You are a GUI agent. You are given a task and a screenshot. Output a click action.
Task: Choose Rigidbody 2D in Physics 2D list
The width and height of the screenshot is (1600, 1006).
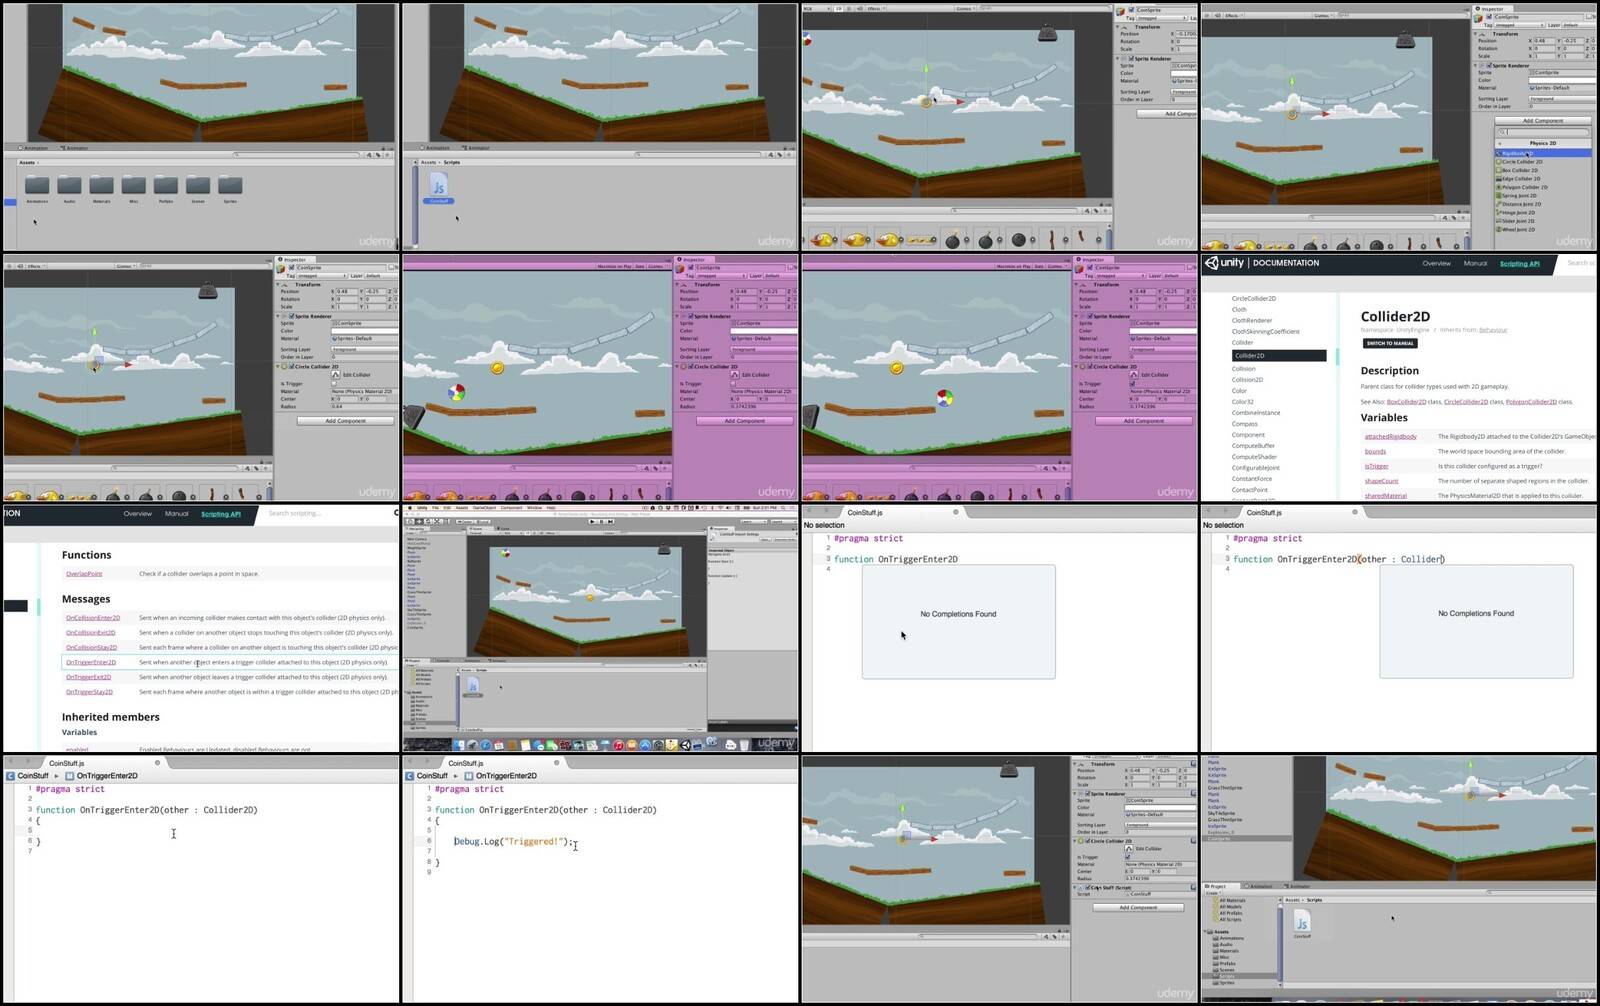coord(1544,153)
